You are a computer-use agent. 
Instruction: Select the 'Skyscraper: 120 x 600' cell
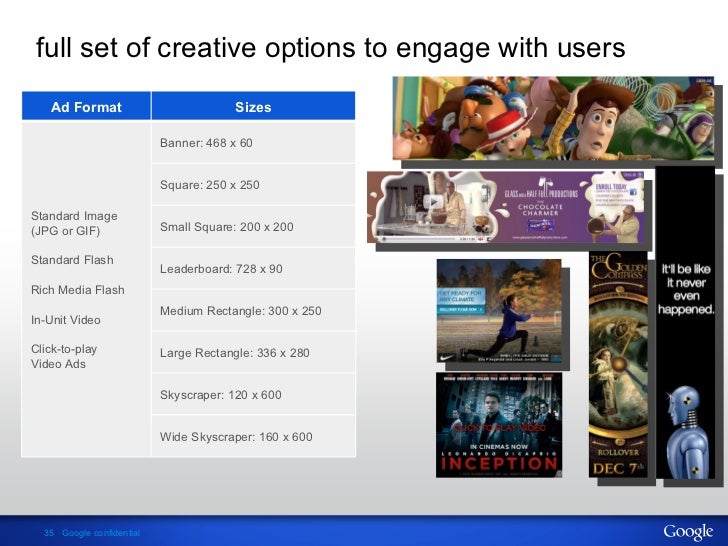click(253, 394)
